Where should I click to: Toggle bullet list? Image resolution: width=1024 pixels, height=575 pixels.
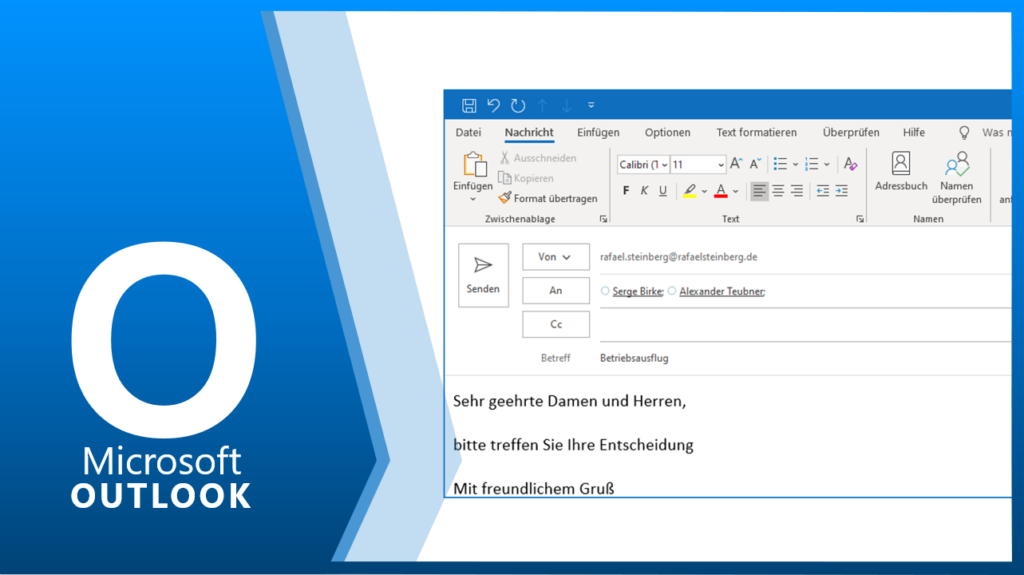click(780, 164)
